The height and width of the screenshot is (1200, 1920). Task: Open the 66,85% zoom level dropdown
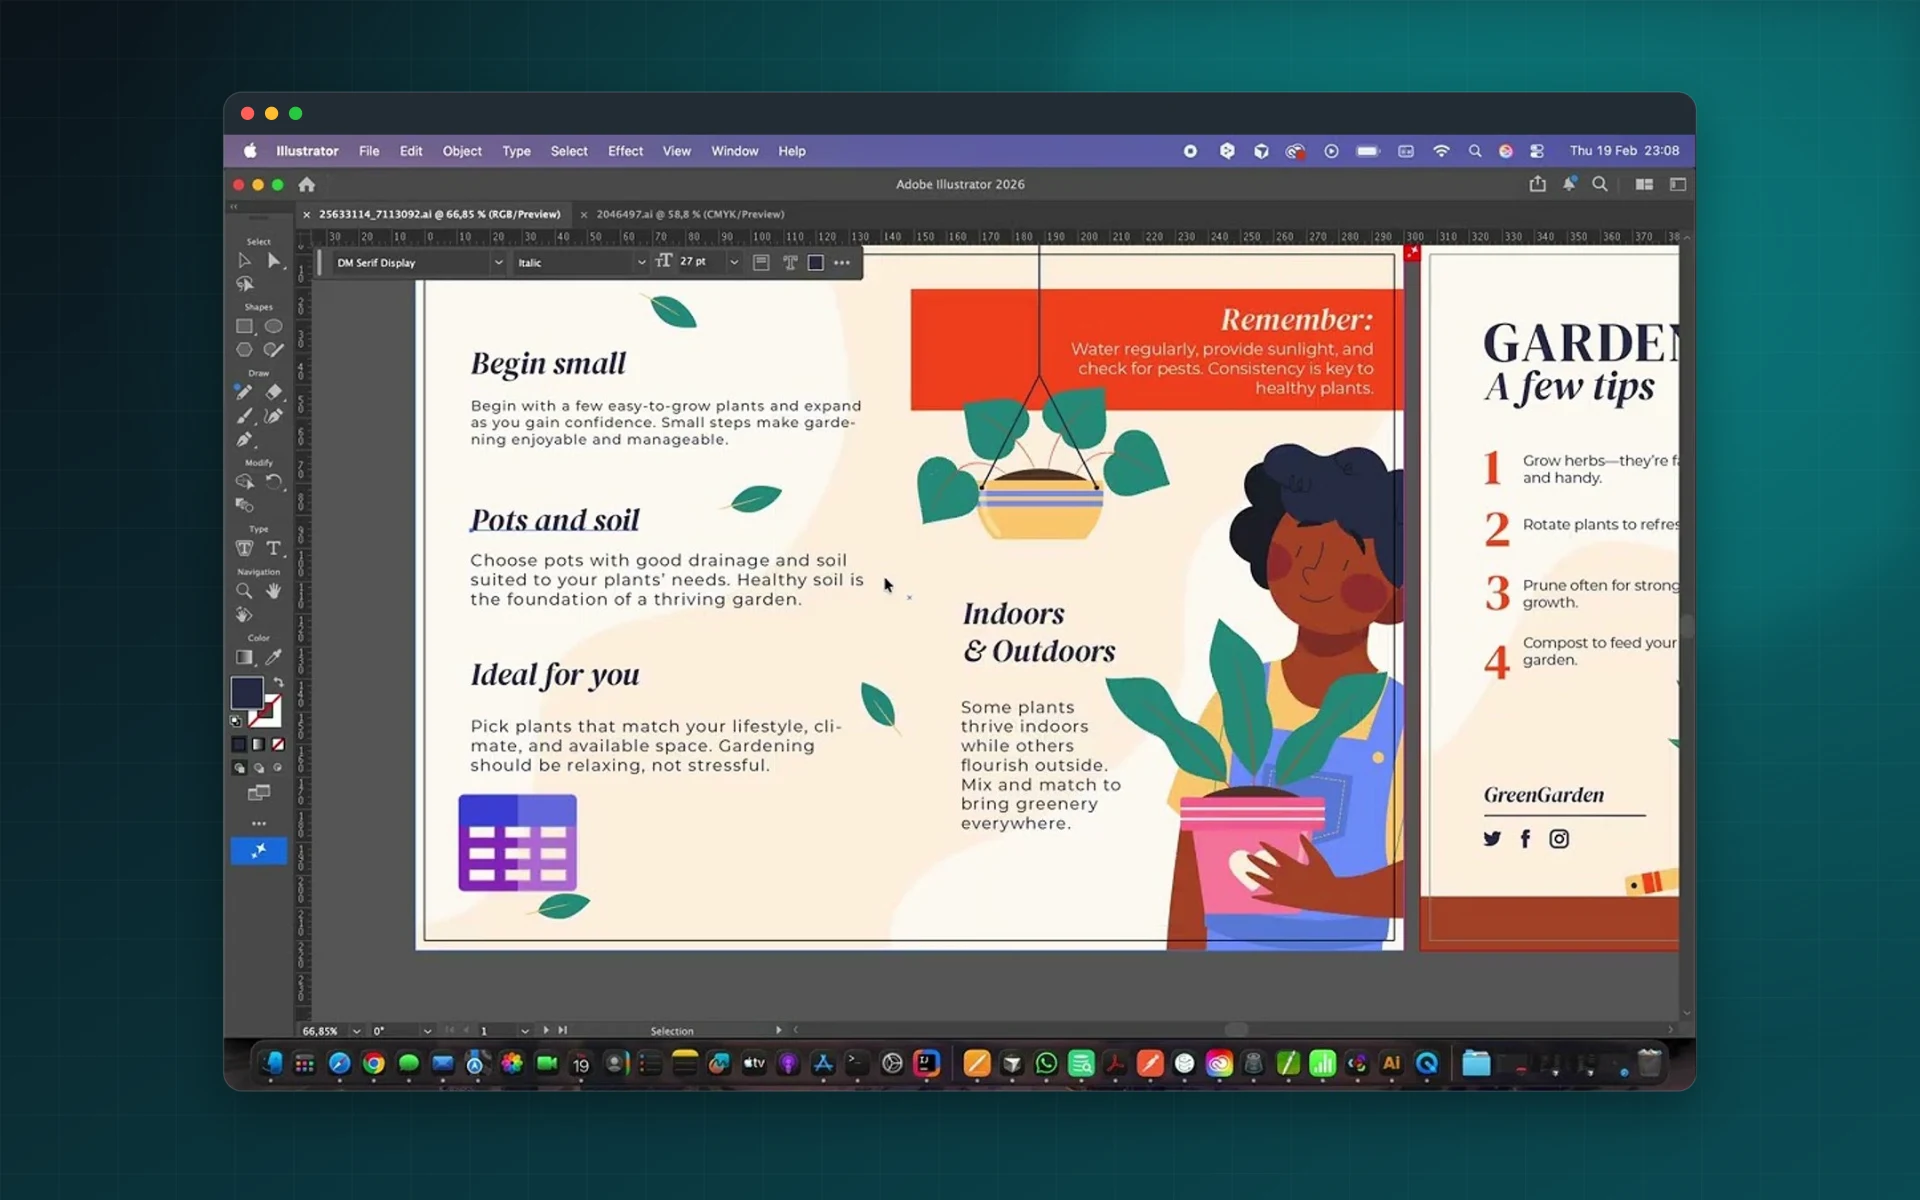click(356, 1031)
